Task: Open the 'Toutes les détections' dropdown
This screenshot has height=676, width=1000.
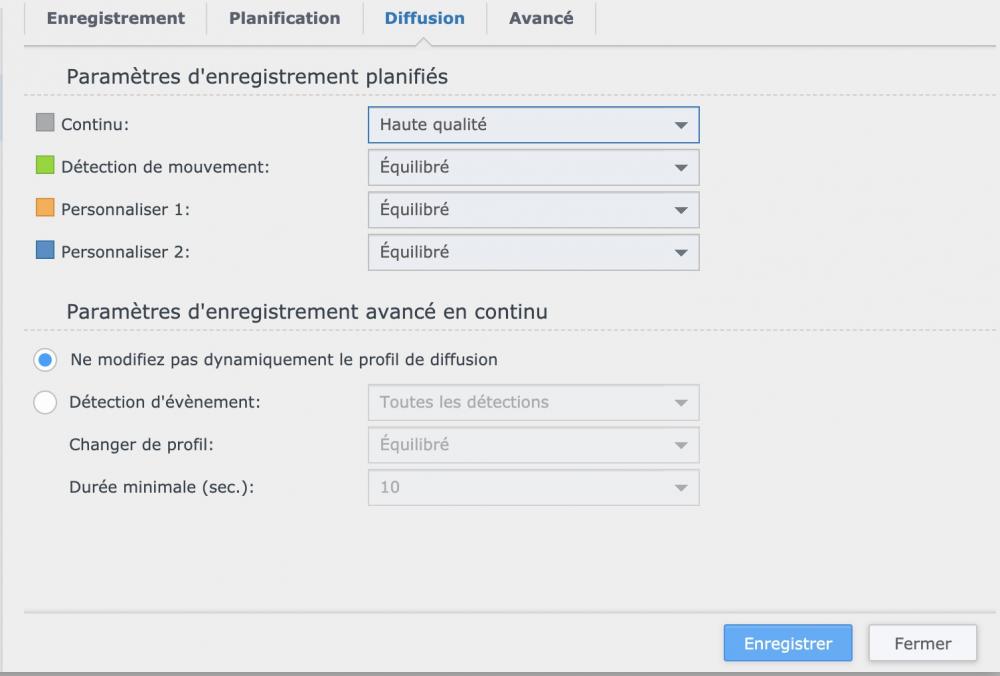Action: [x=533, y=402]
